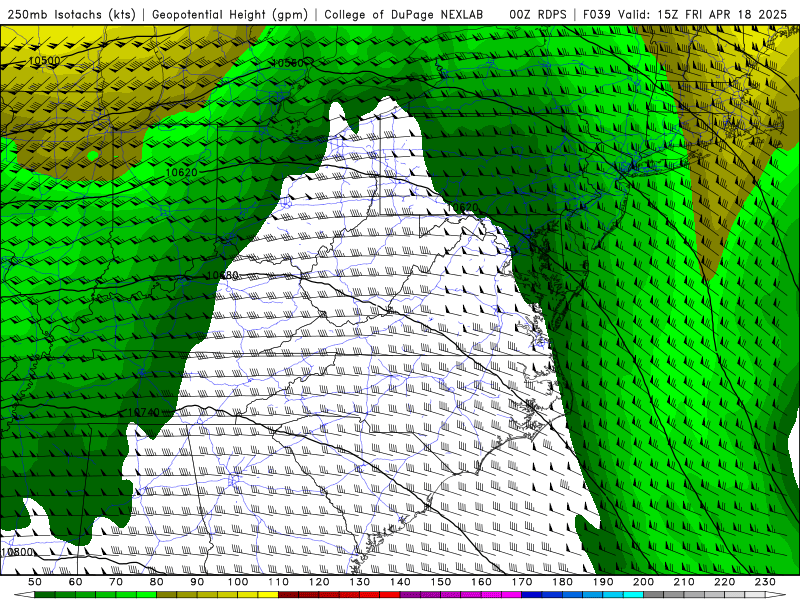Click the 220 value on the color scale

tap(724, 582)
